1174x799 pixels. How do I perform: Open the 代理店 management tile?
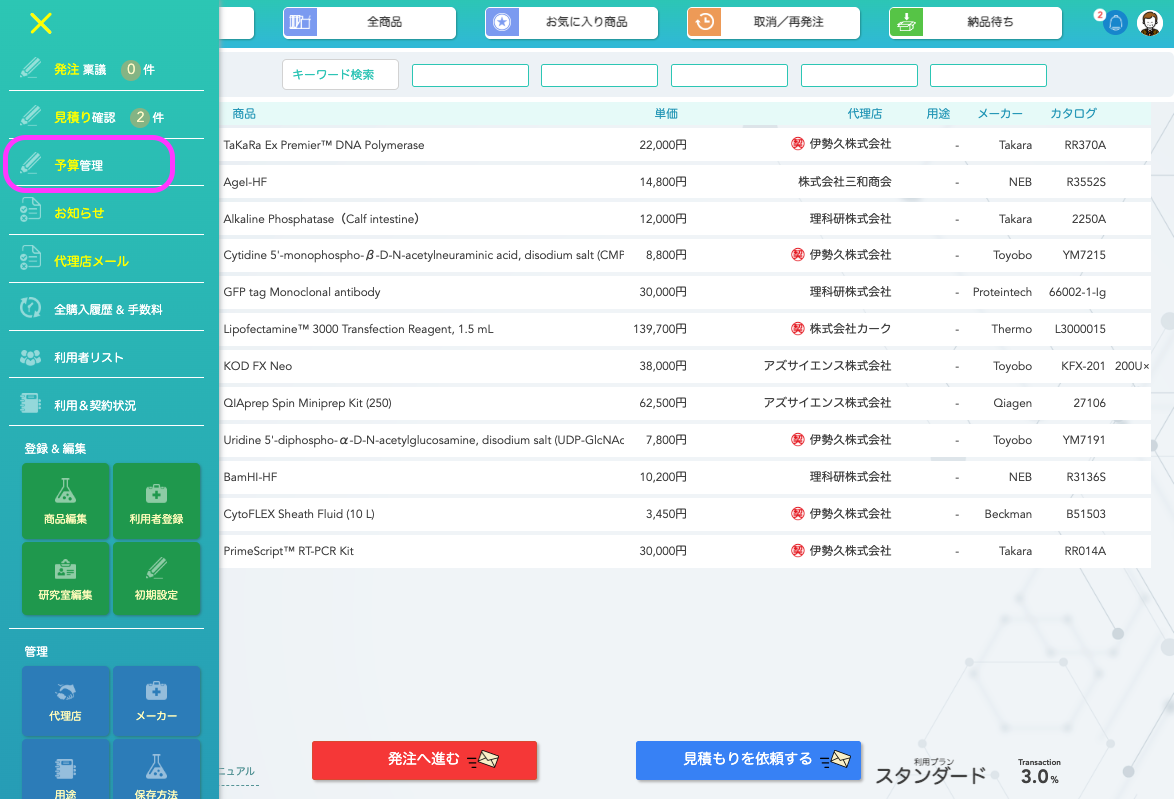pyautogui.click(x=65, y=700)
